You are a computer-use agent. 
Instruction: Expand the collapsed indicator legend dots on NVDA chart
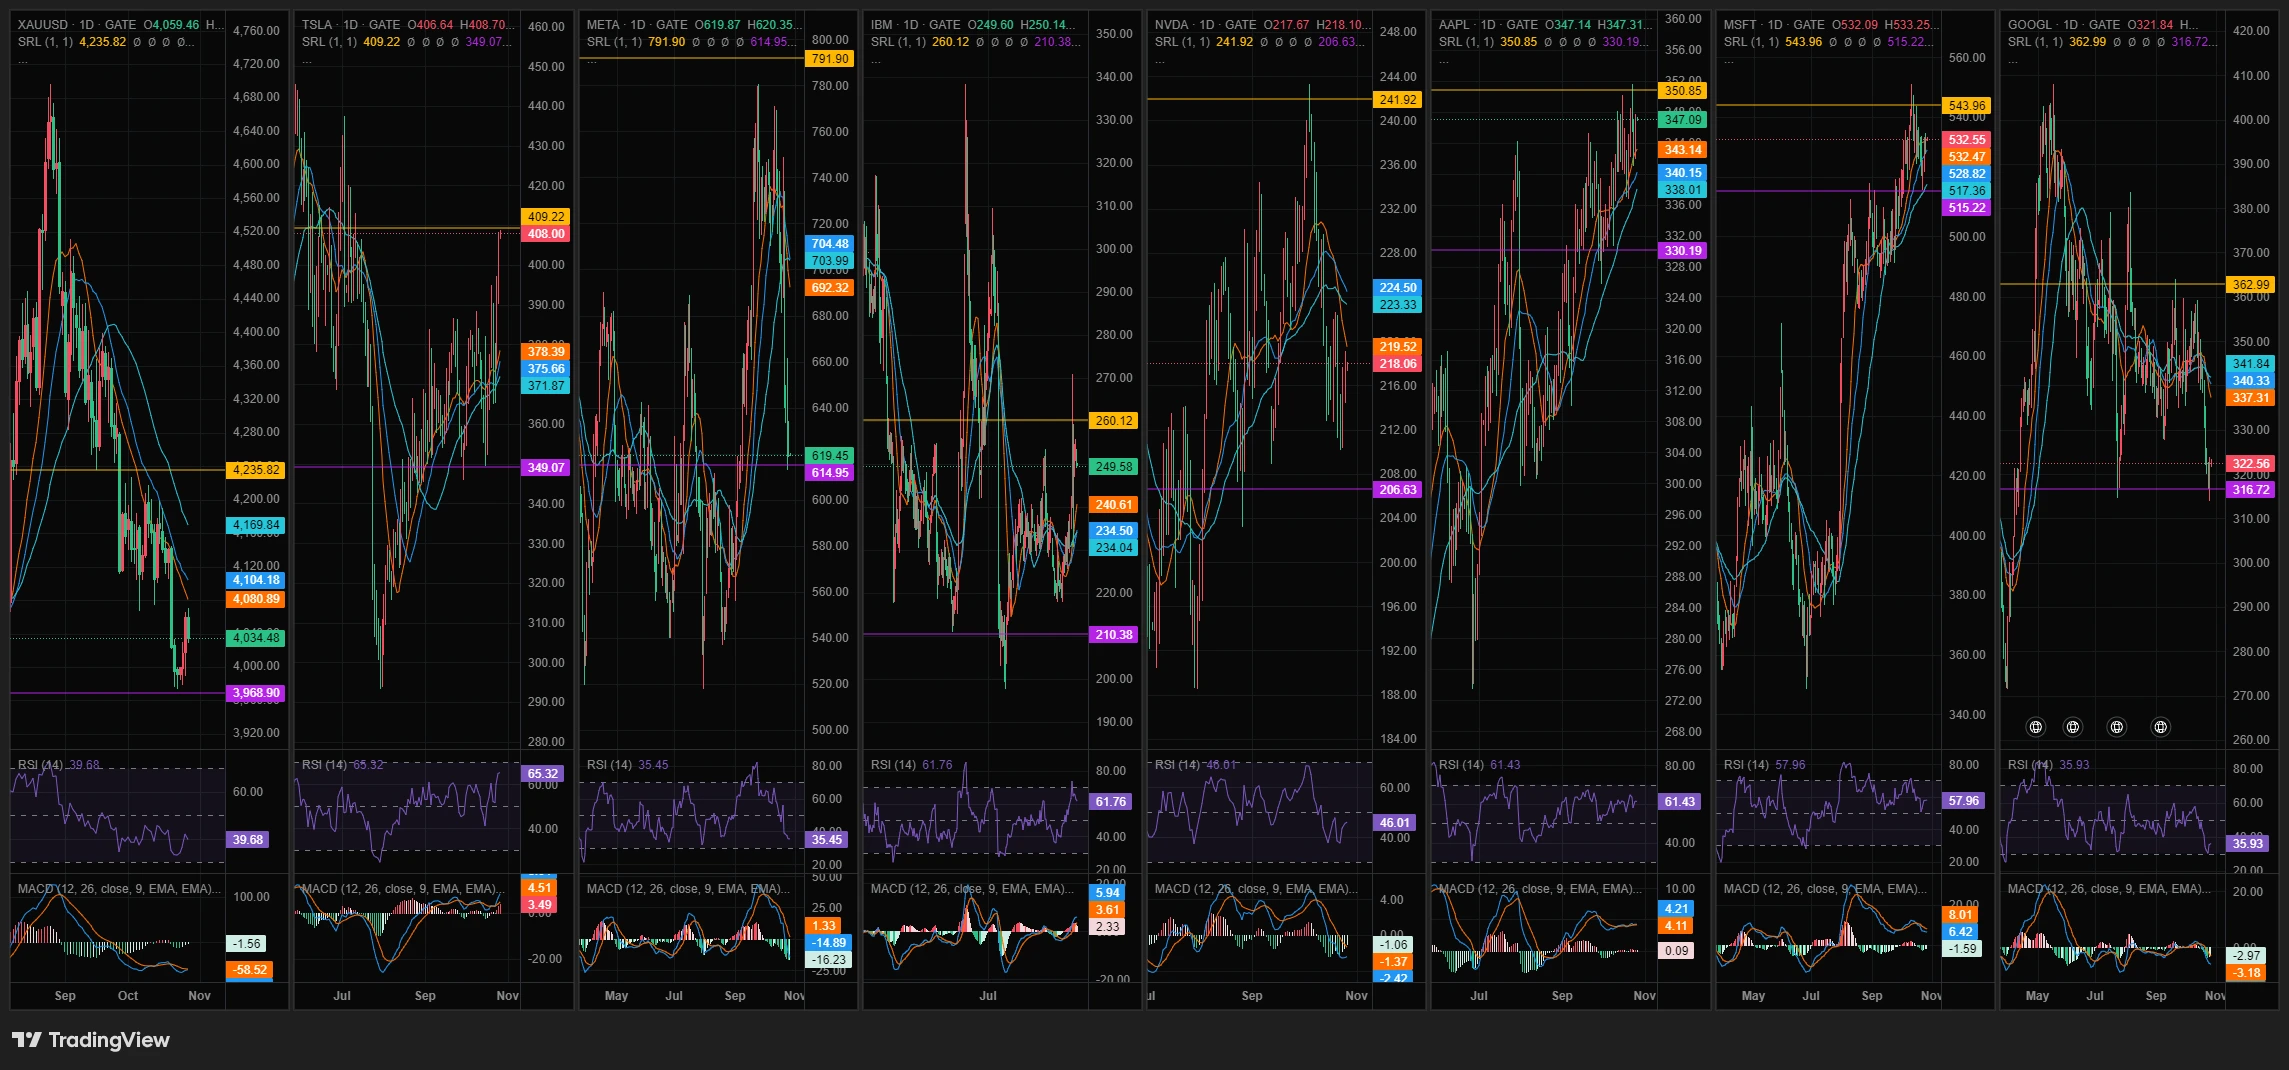1159,61
